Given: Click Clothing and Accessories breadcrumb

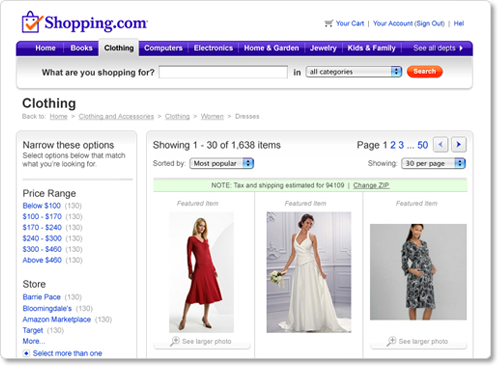Looking at the screenshot, I should coord(116,116).
